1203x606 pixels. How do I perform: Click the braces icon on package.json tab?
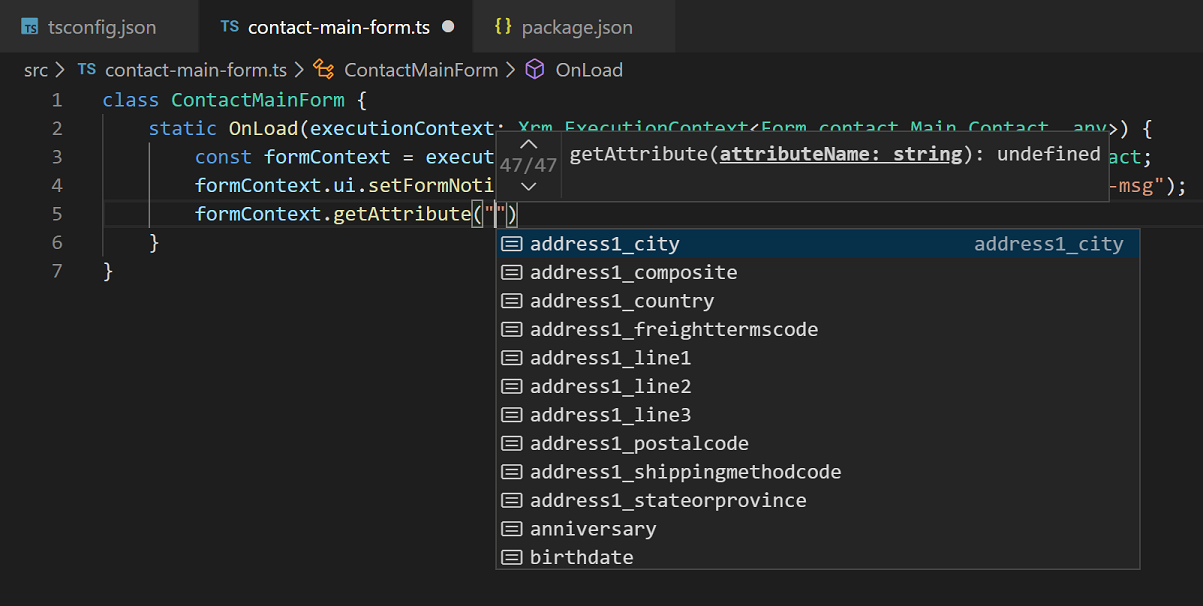coord(503,27)
